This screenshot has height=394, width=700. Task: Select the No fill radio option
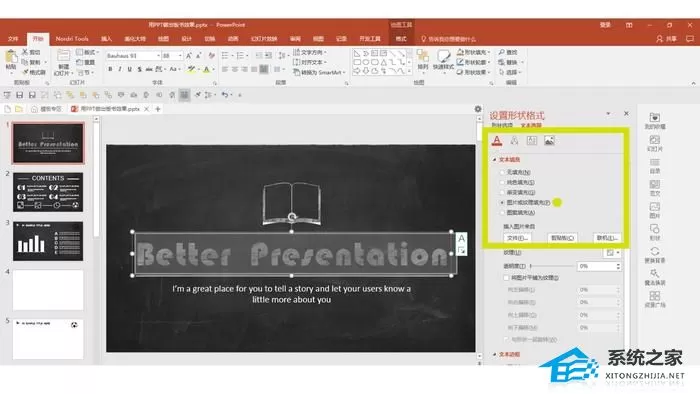coord(502,172)
